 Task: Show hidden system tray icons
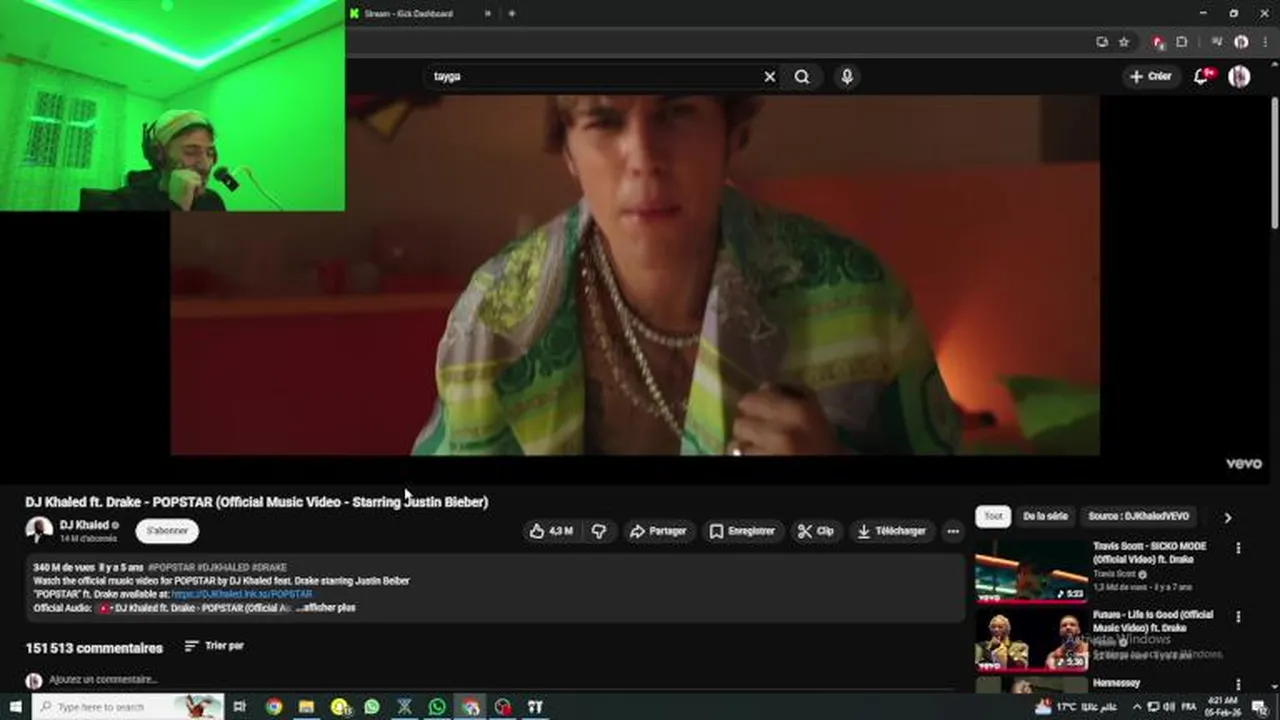[1136, 707]
